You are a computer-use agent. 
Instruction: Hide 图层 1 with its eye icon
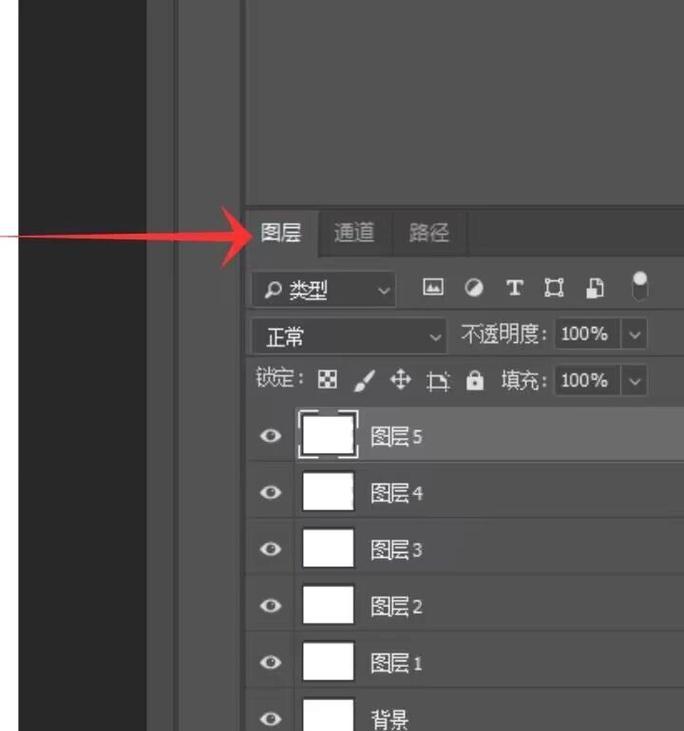coord(270,662)
